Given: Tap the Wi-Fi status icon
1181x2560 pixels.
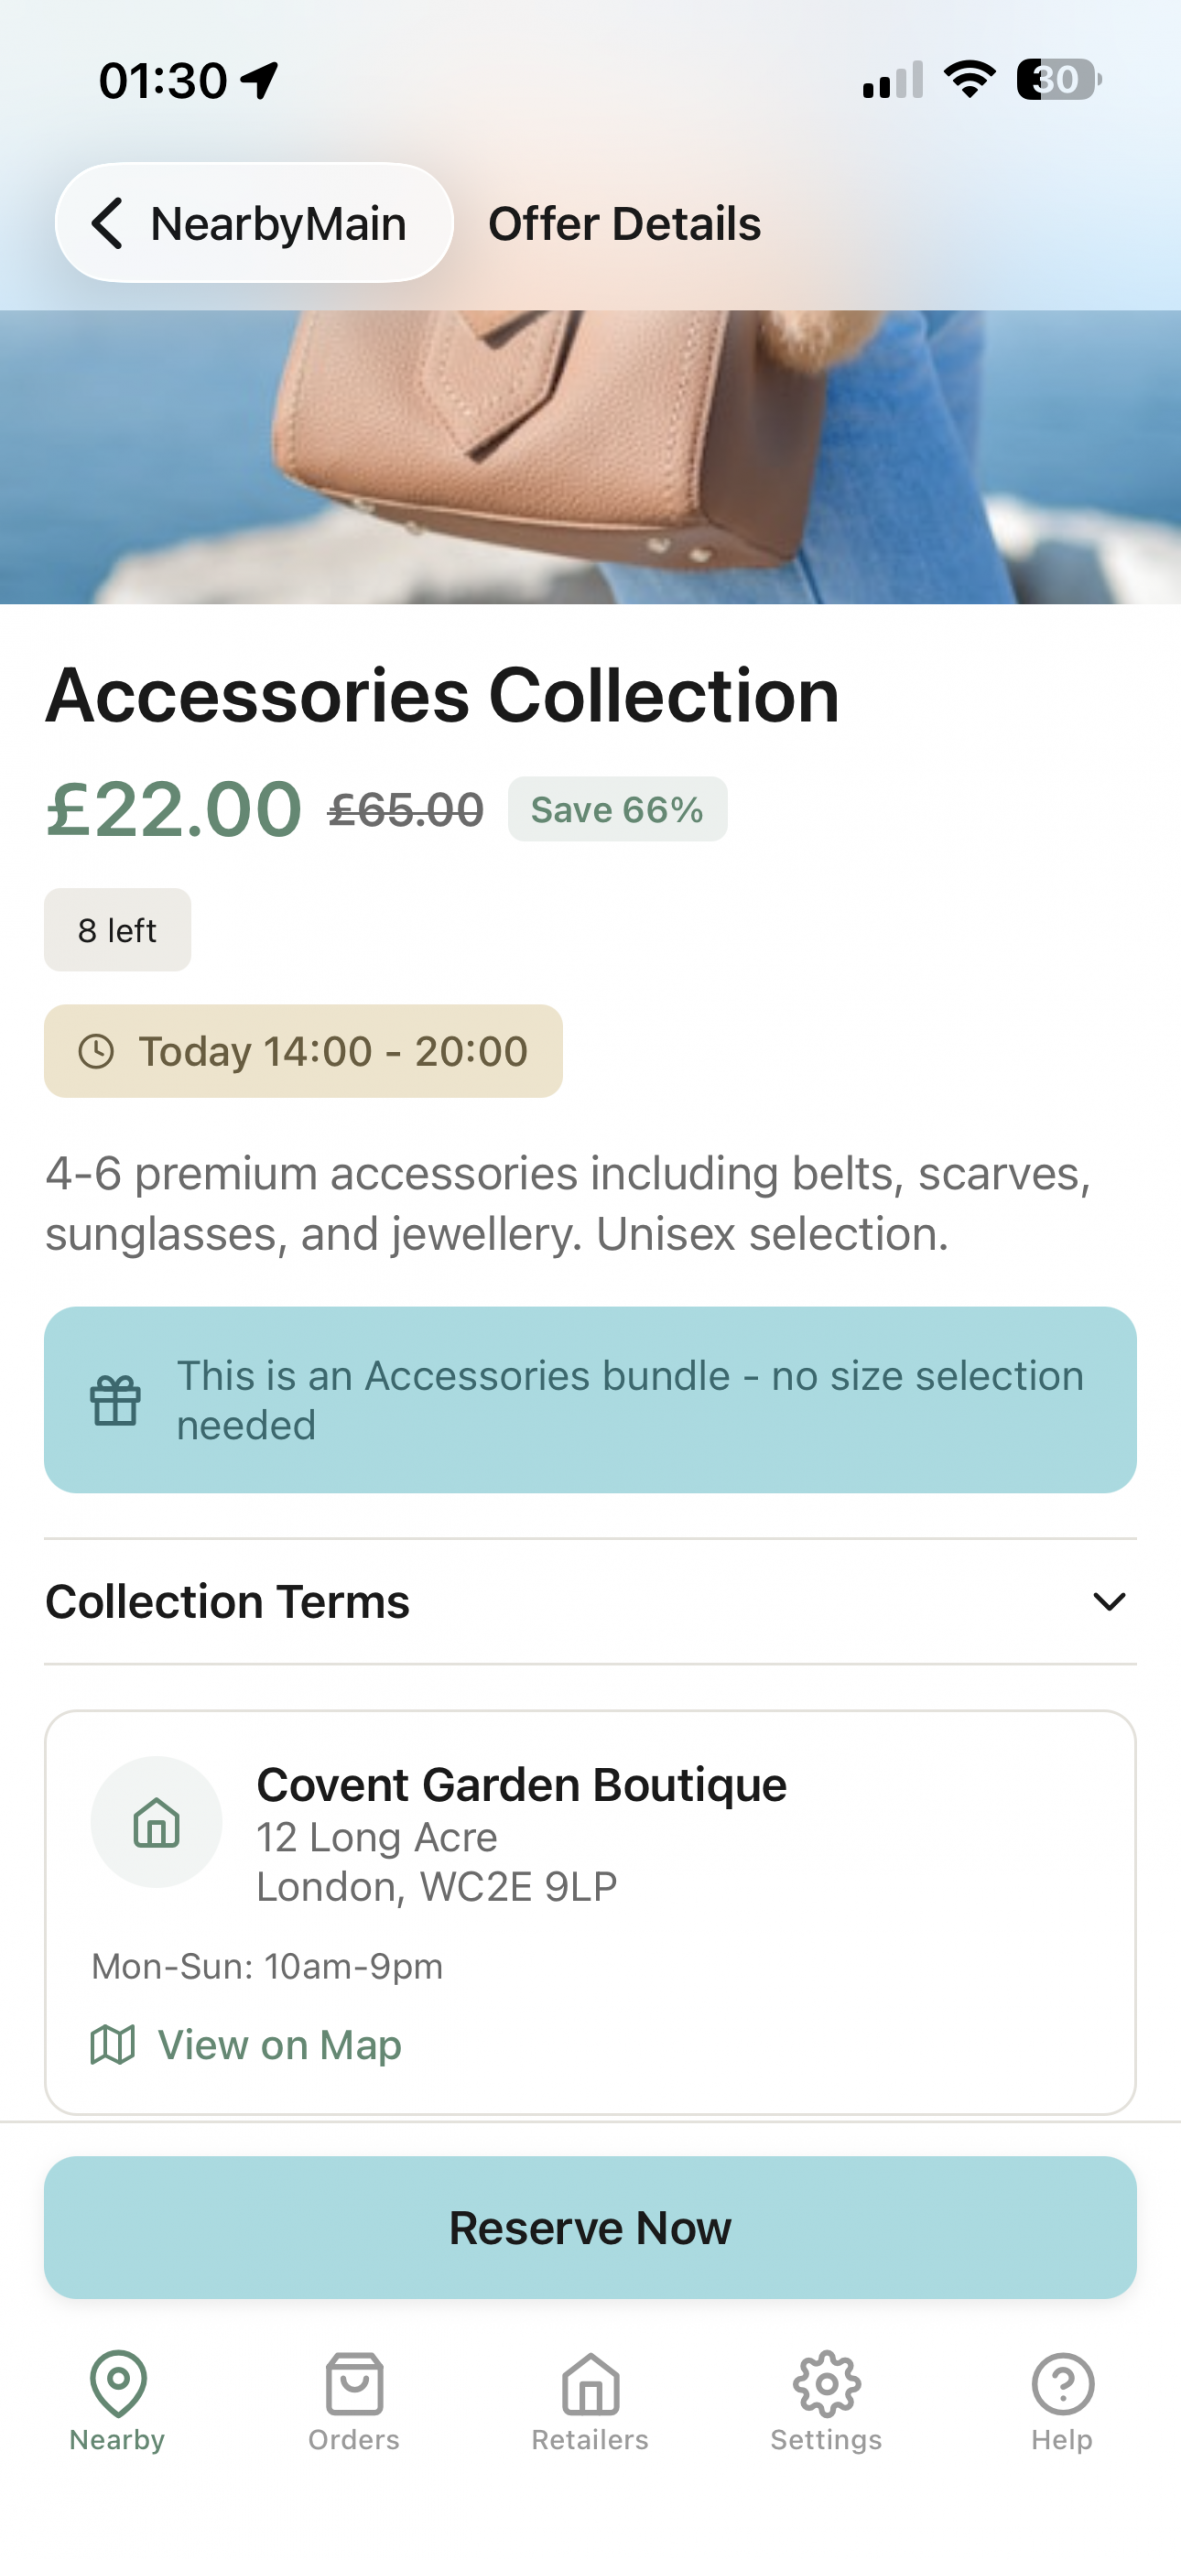Looking at the screenshot, I should pos(969,79).
